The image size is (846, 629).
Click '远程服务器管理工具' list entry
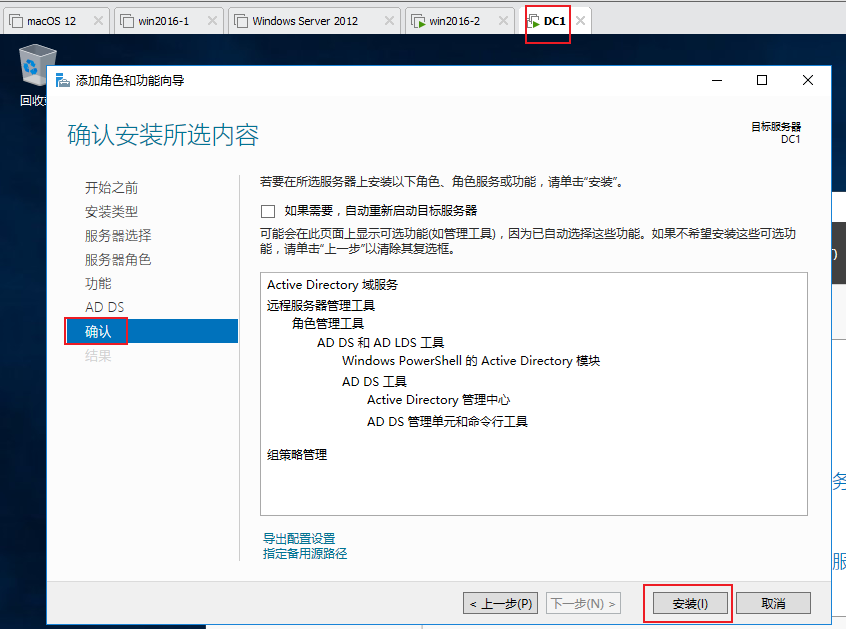320,305
